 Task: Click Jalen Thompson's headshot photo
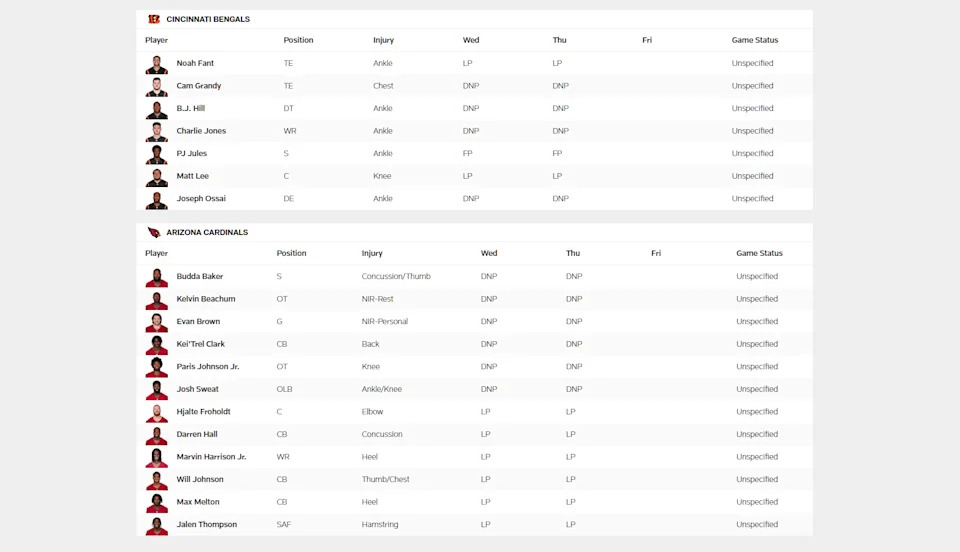157,525
